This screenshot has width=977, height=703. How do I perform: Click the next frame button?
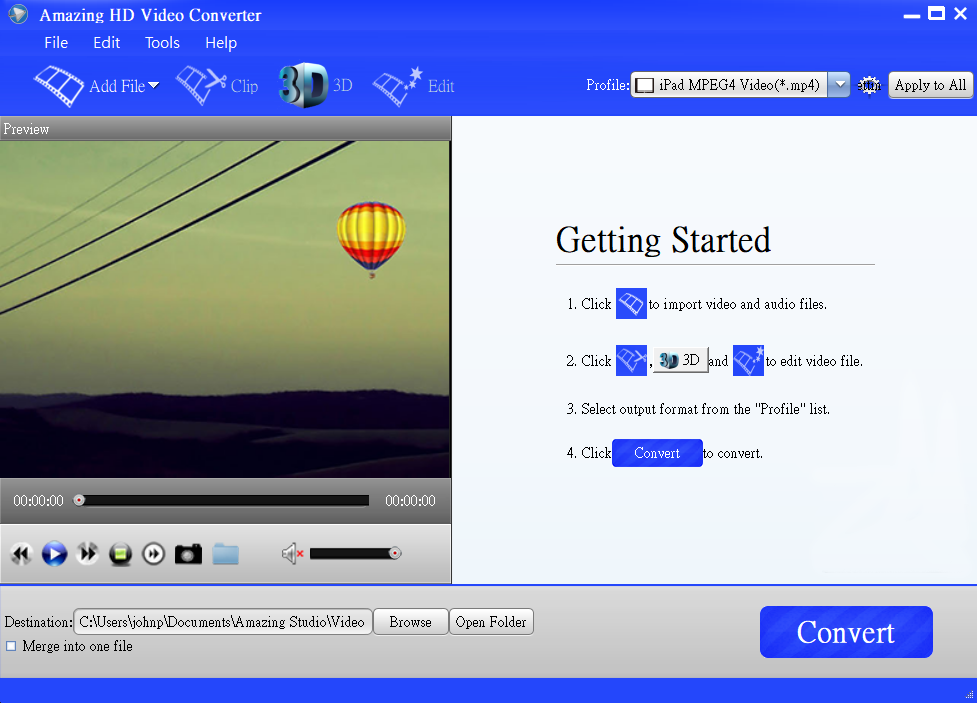tap(153, 553)
